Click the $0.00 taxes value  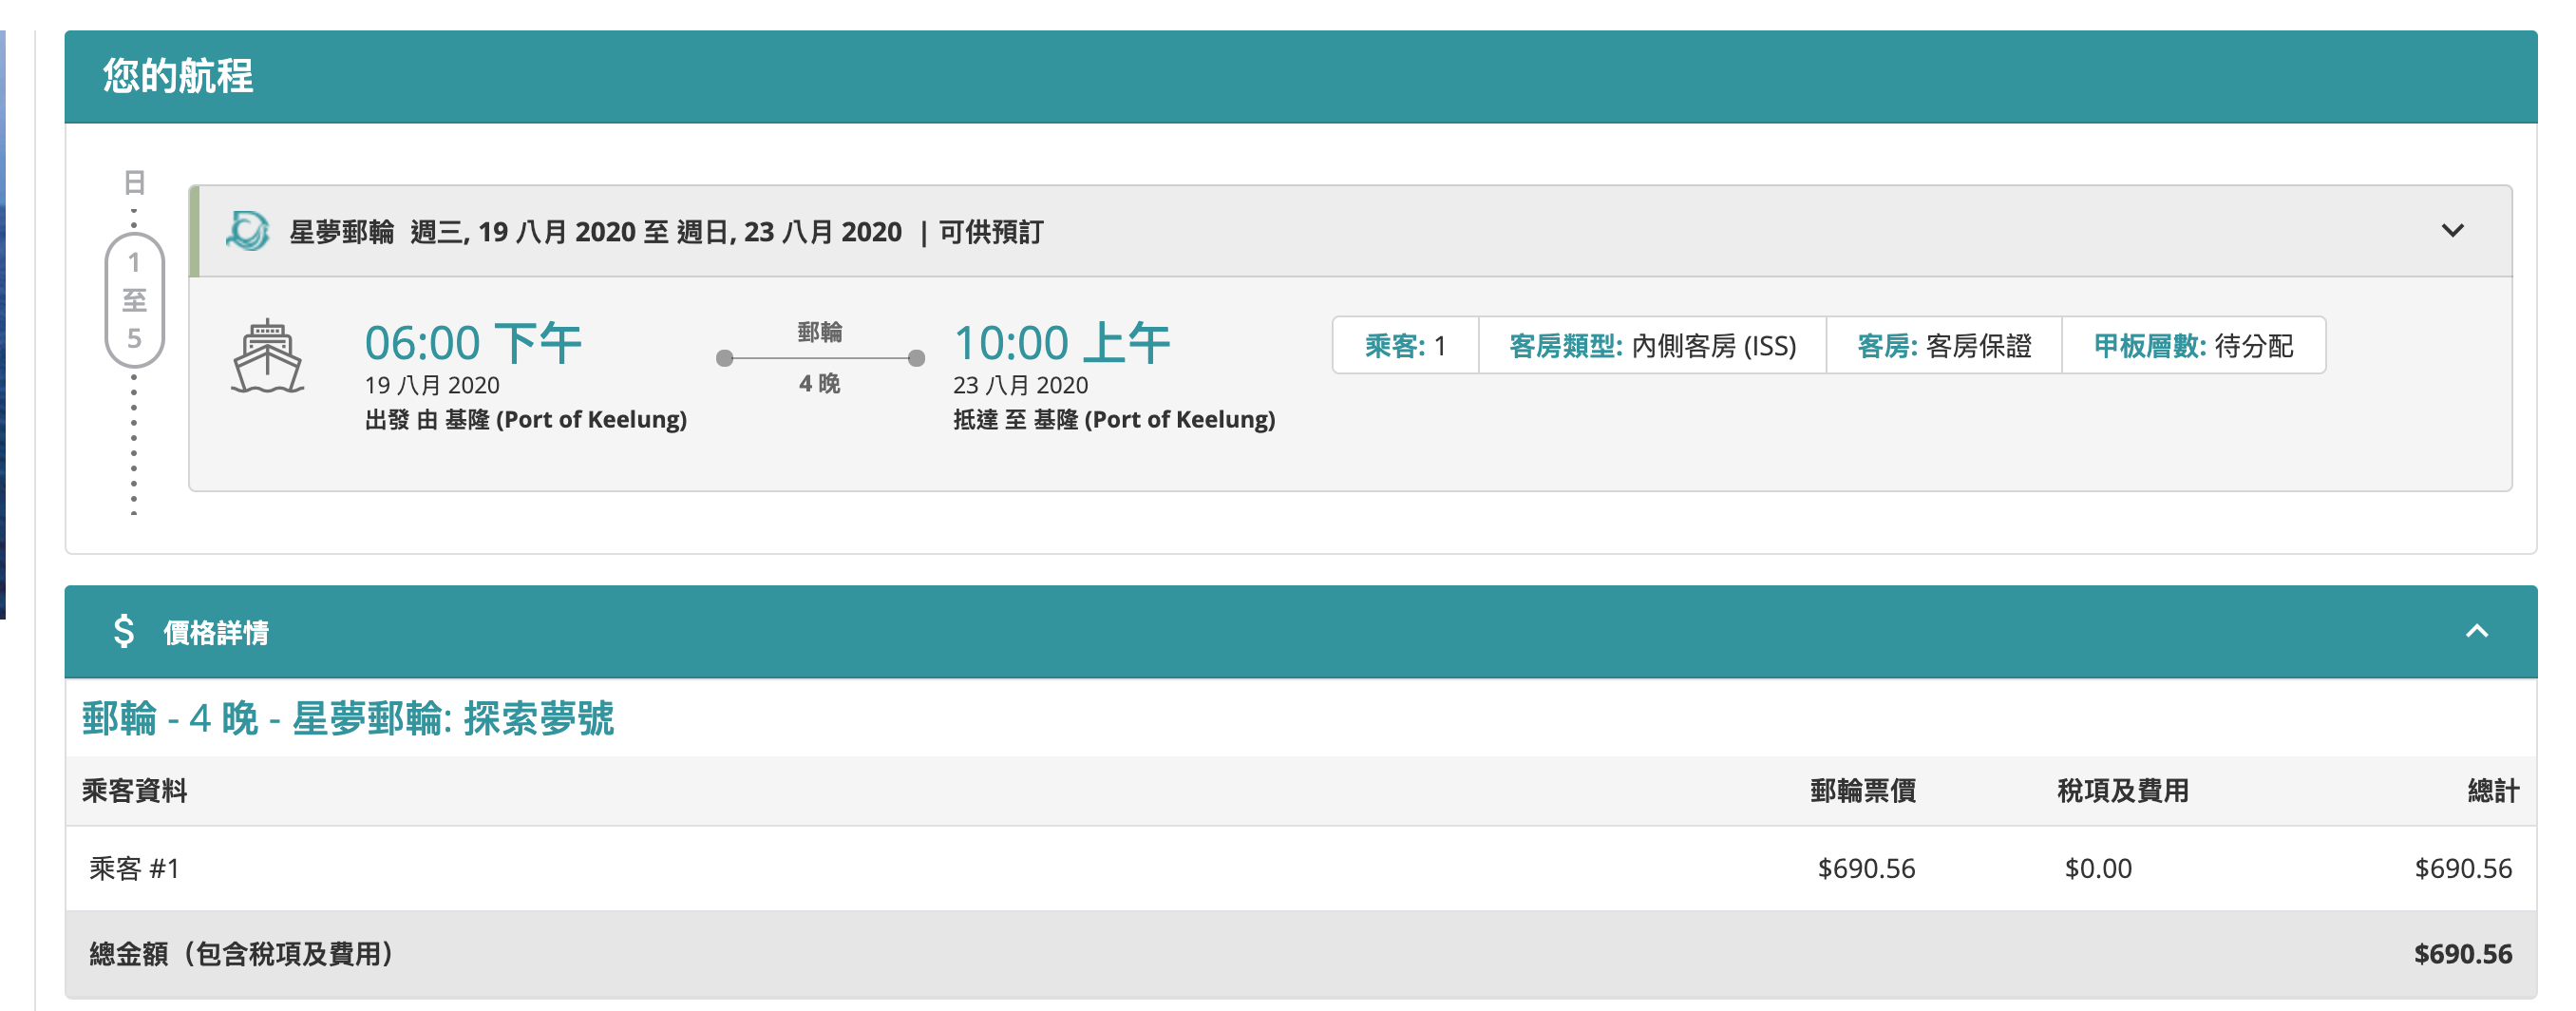(2098, 868)
